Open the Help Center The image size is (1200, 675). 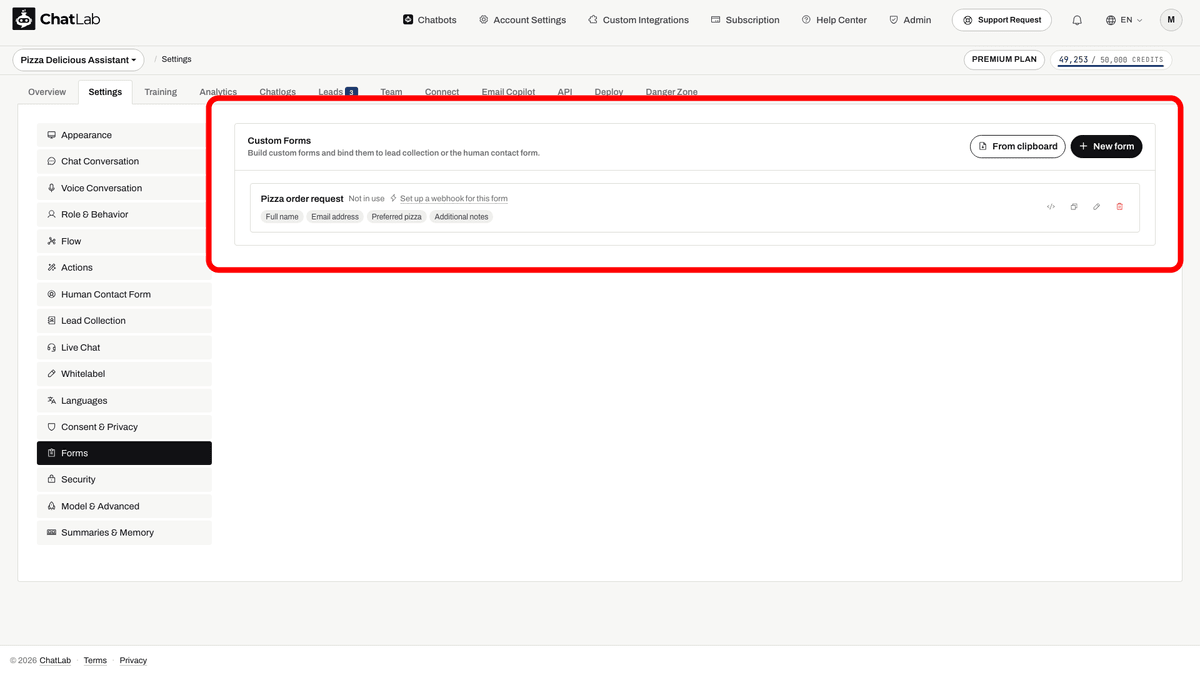[x=834, y=20]
